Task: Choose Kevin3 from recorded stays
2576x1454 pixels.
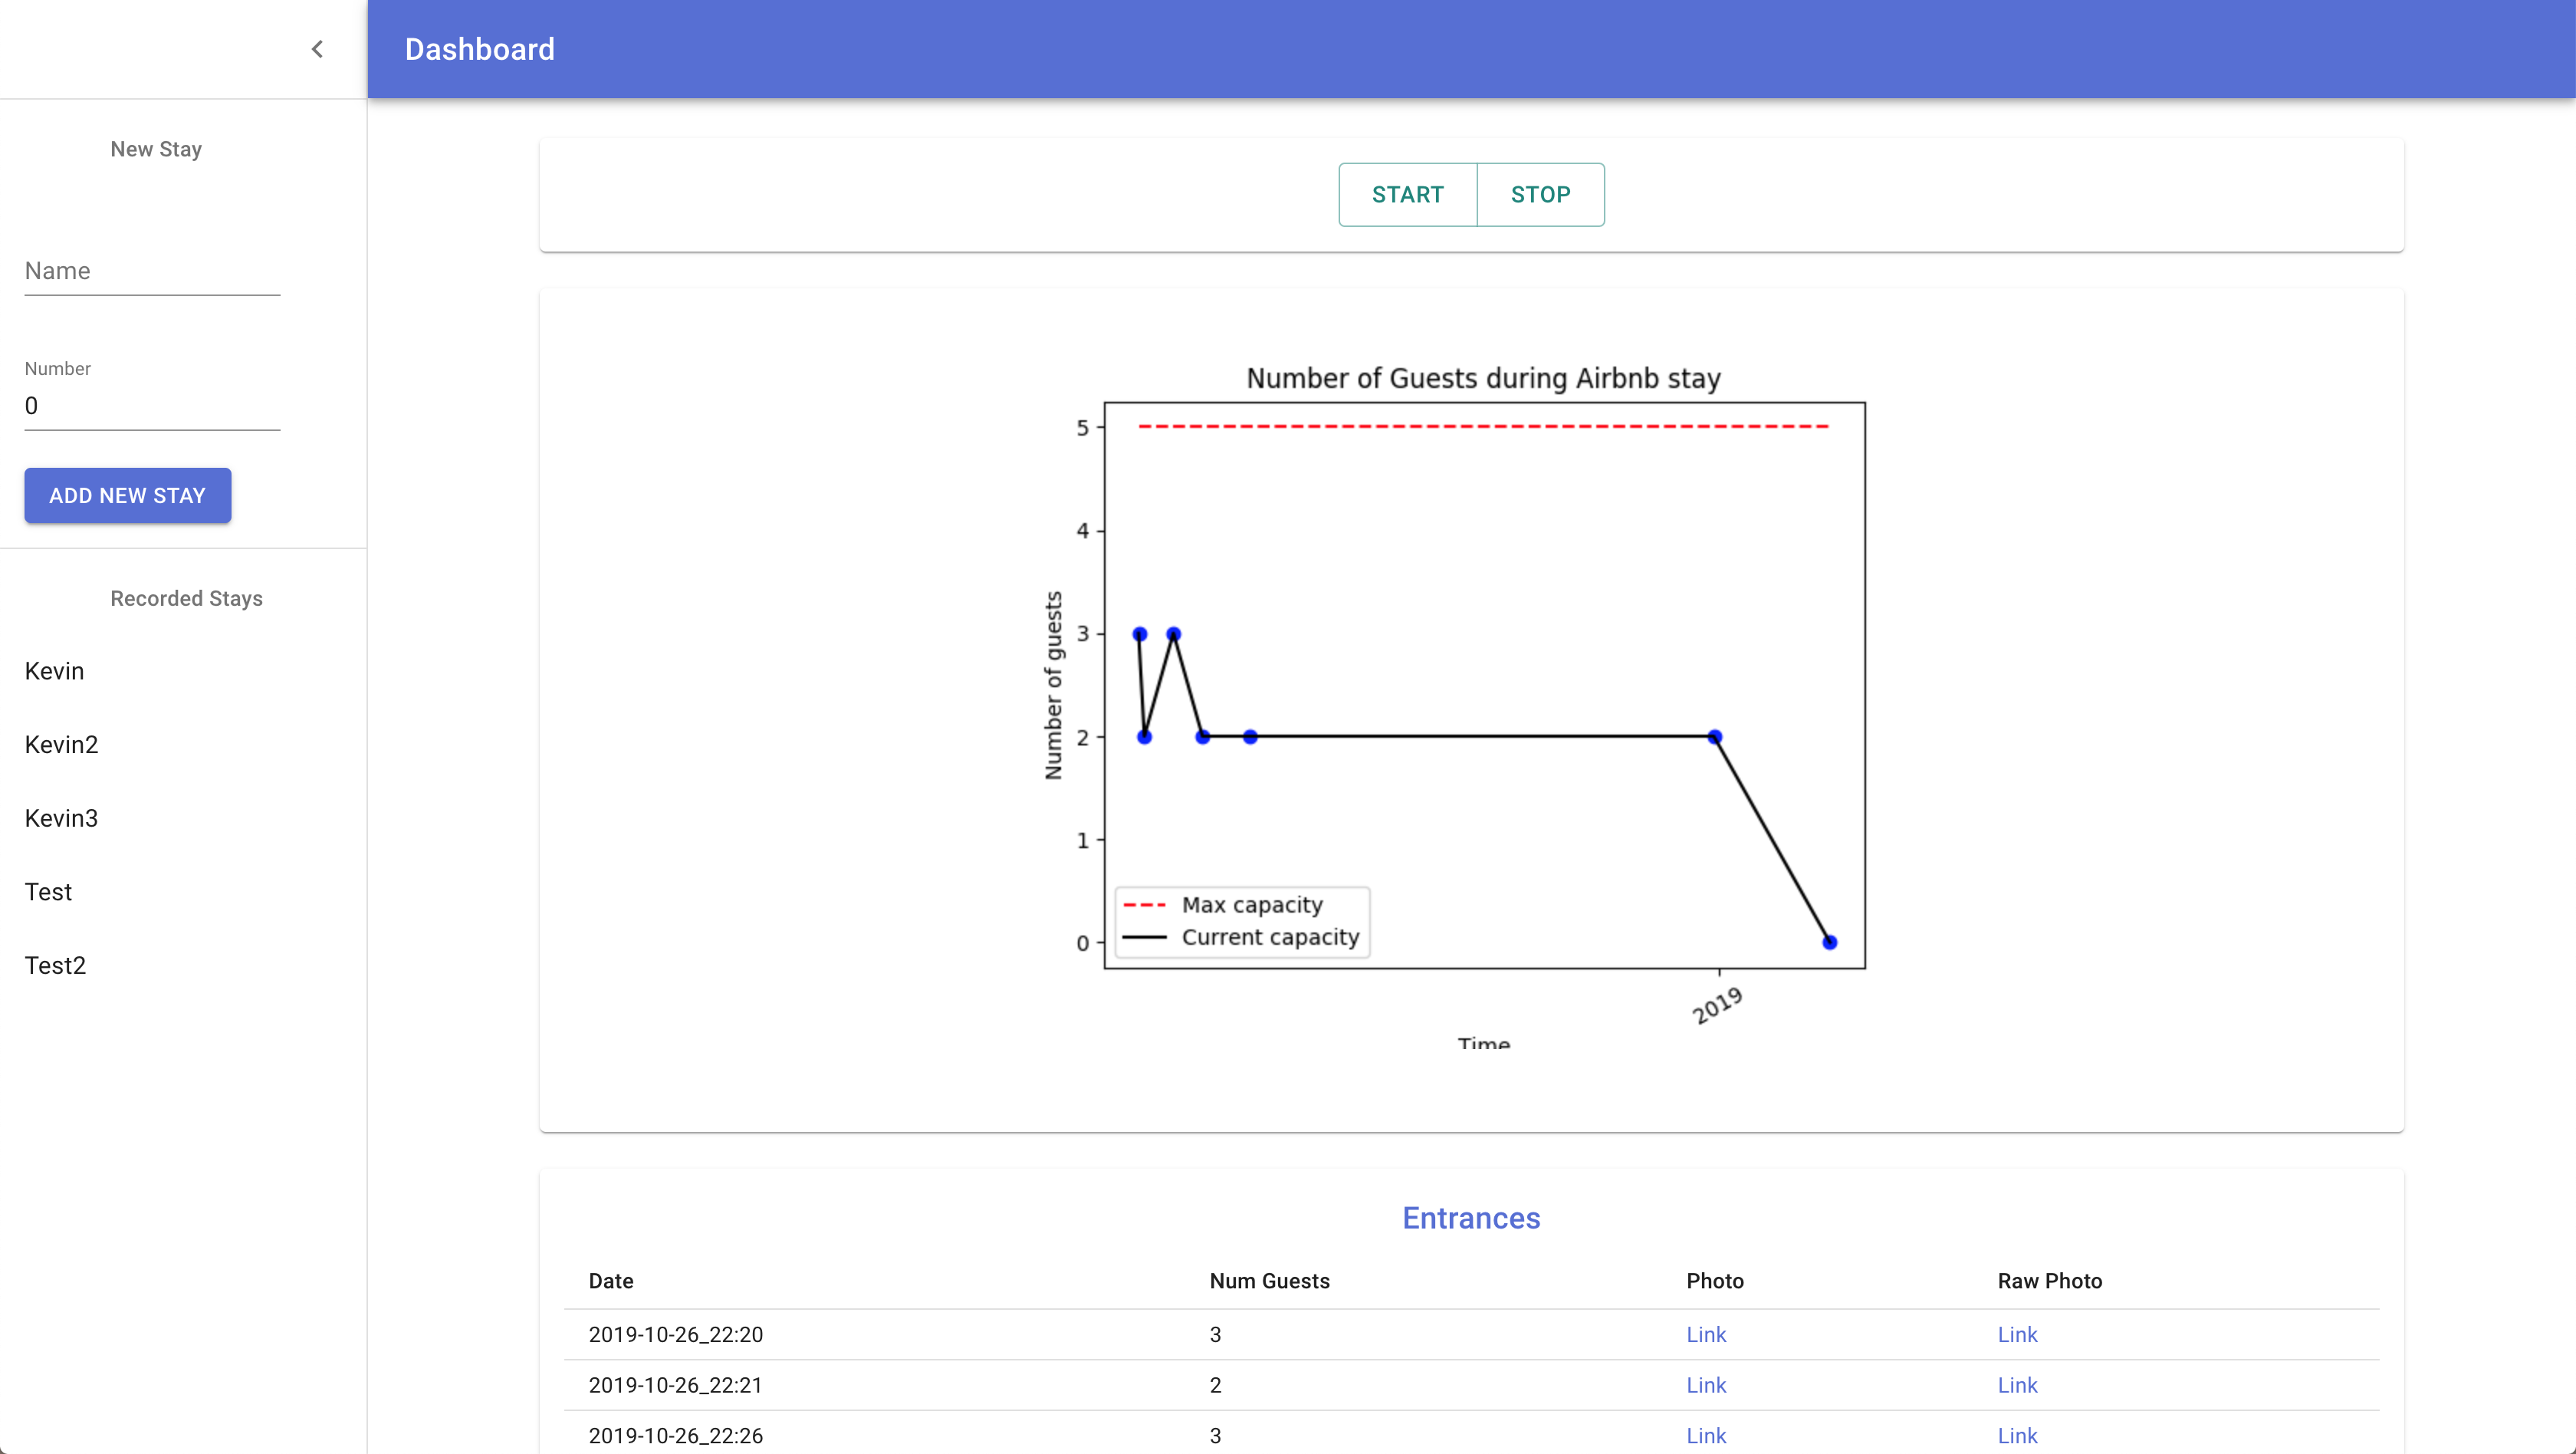Action: [61, 818]
